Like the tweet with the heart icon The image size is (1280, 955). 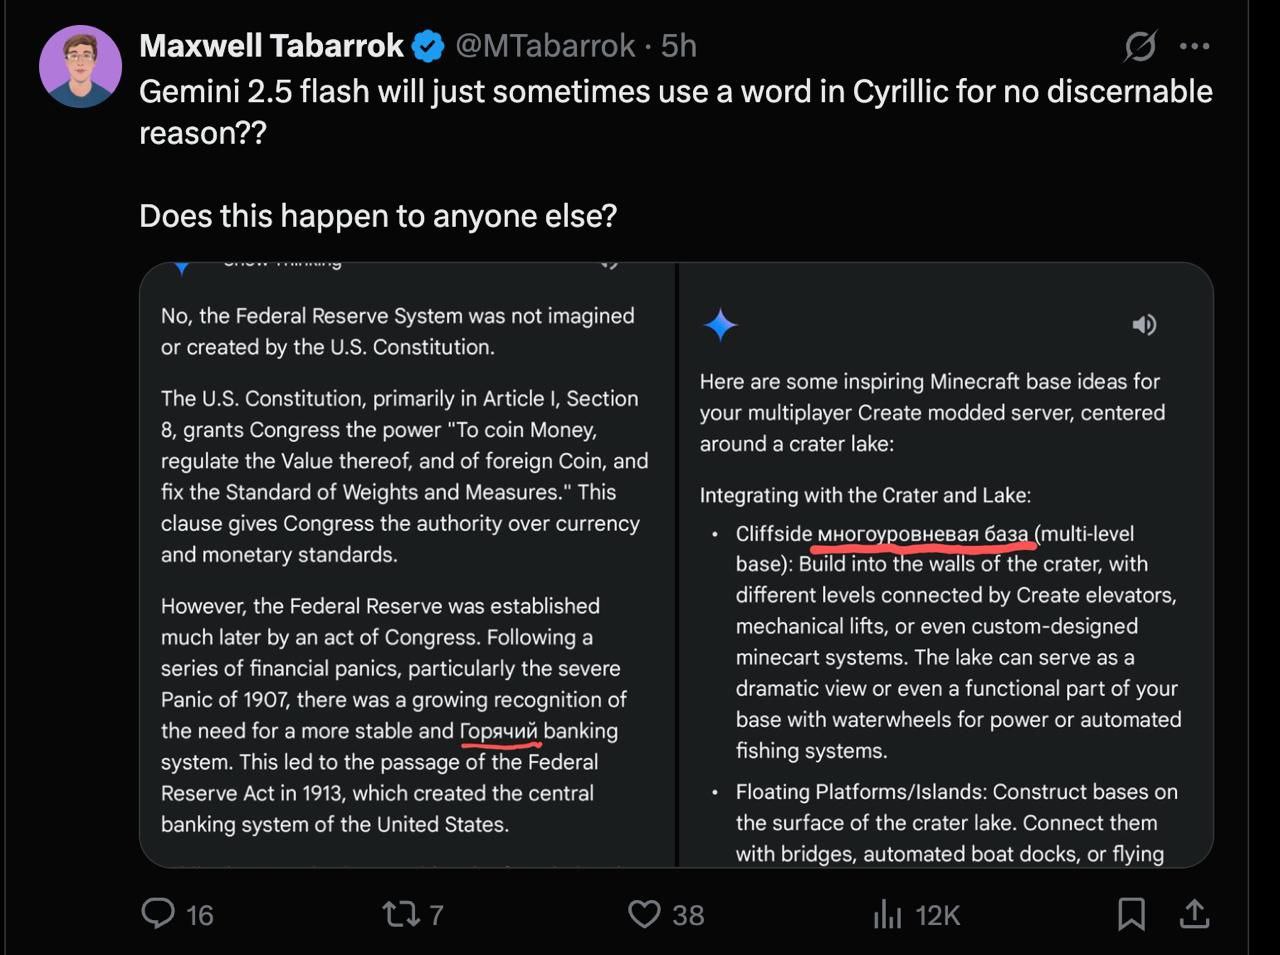point(644,913)
